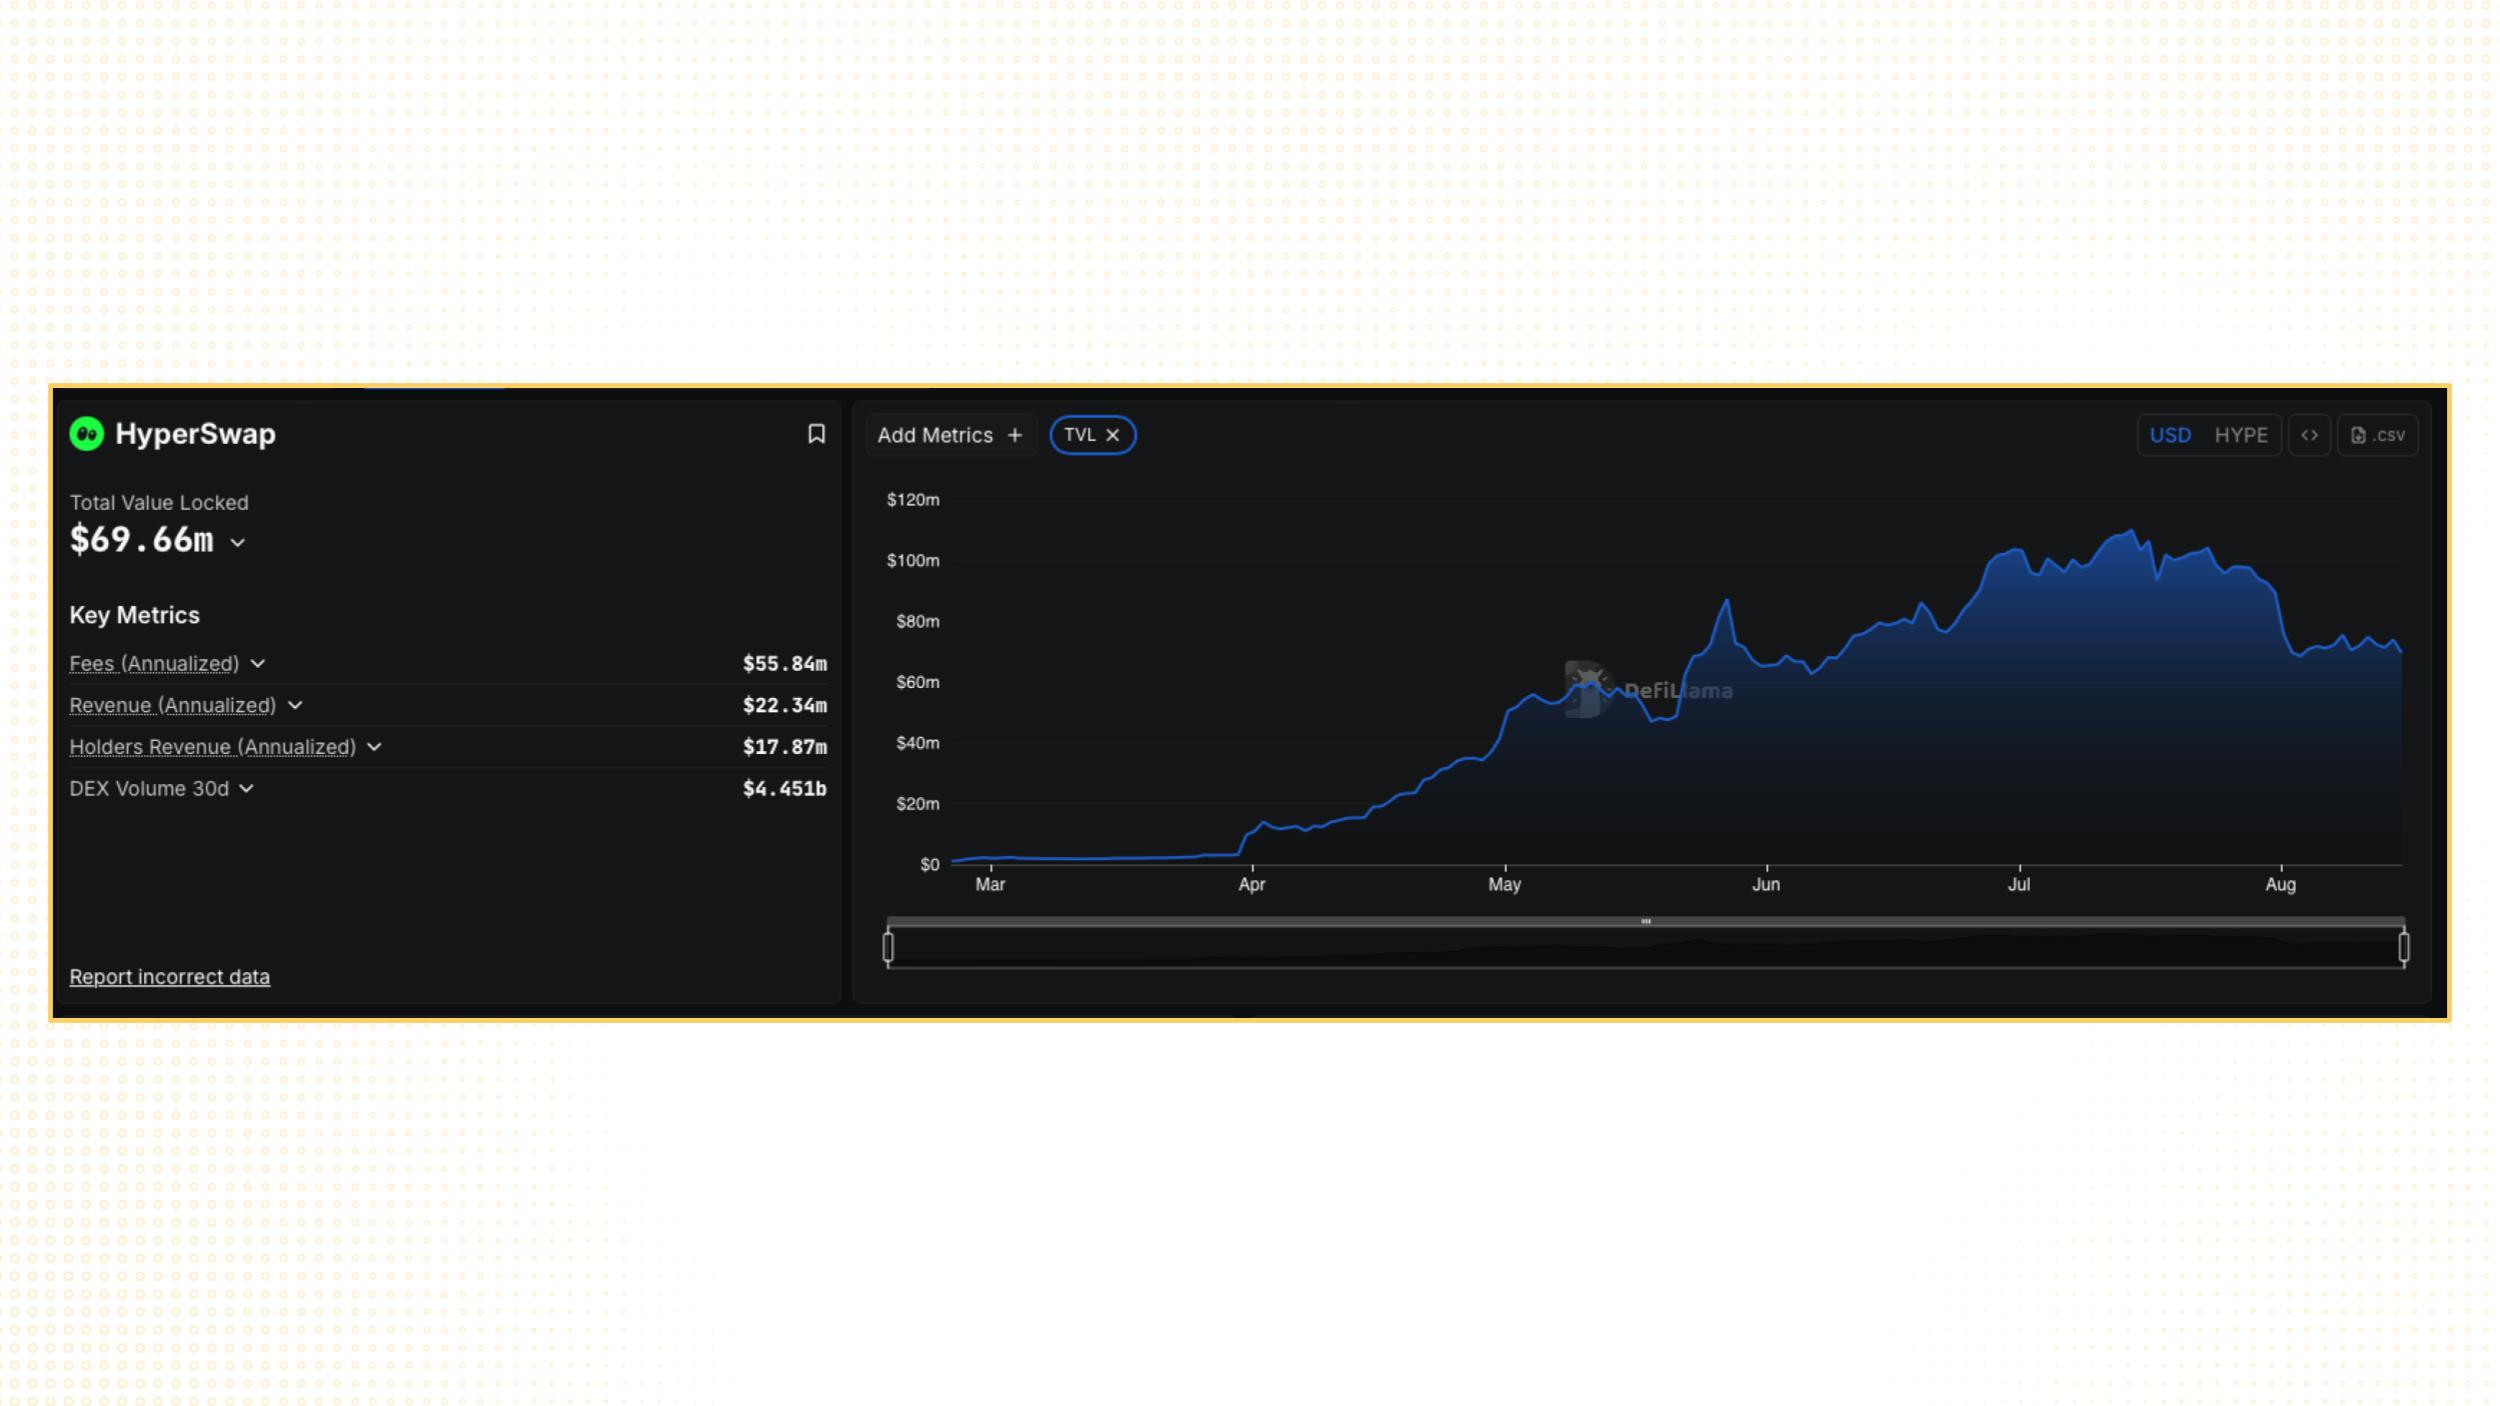Click the HyperSwap title text

coord(196,434)
